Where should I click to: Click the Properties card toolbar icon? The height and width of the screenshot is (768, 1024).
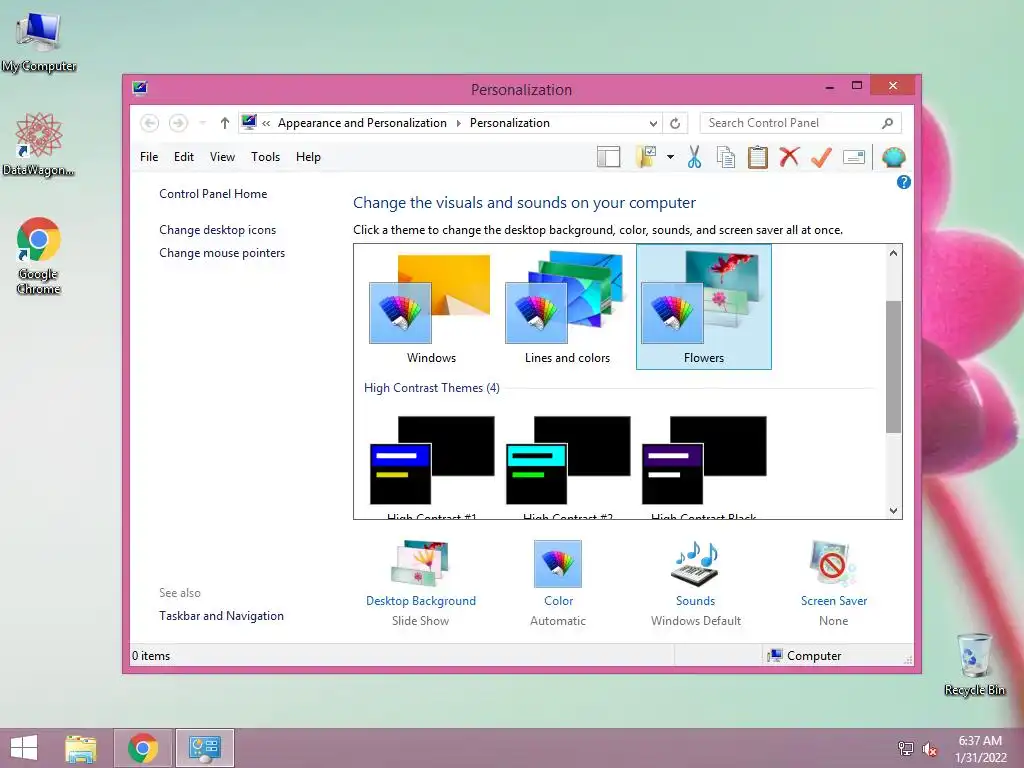click(854, 157)
